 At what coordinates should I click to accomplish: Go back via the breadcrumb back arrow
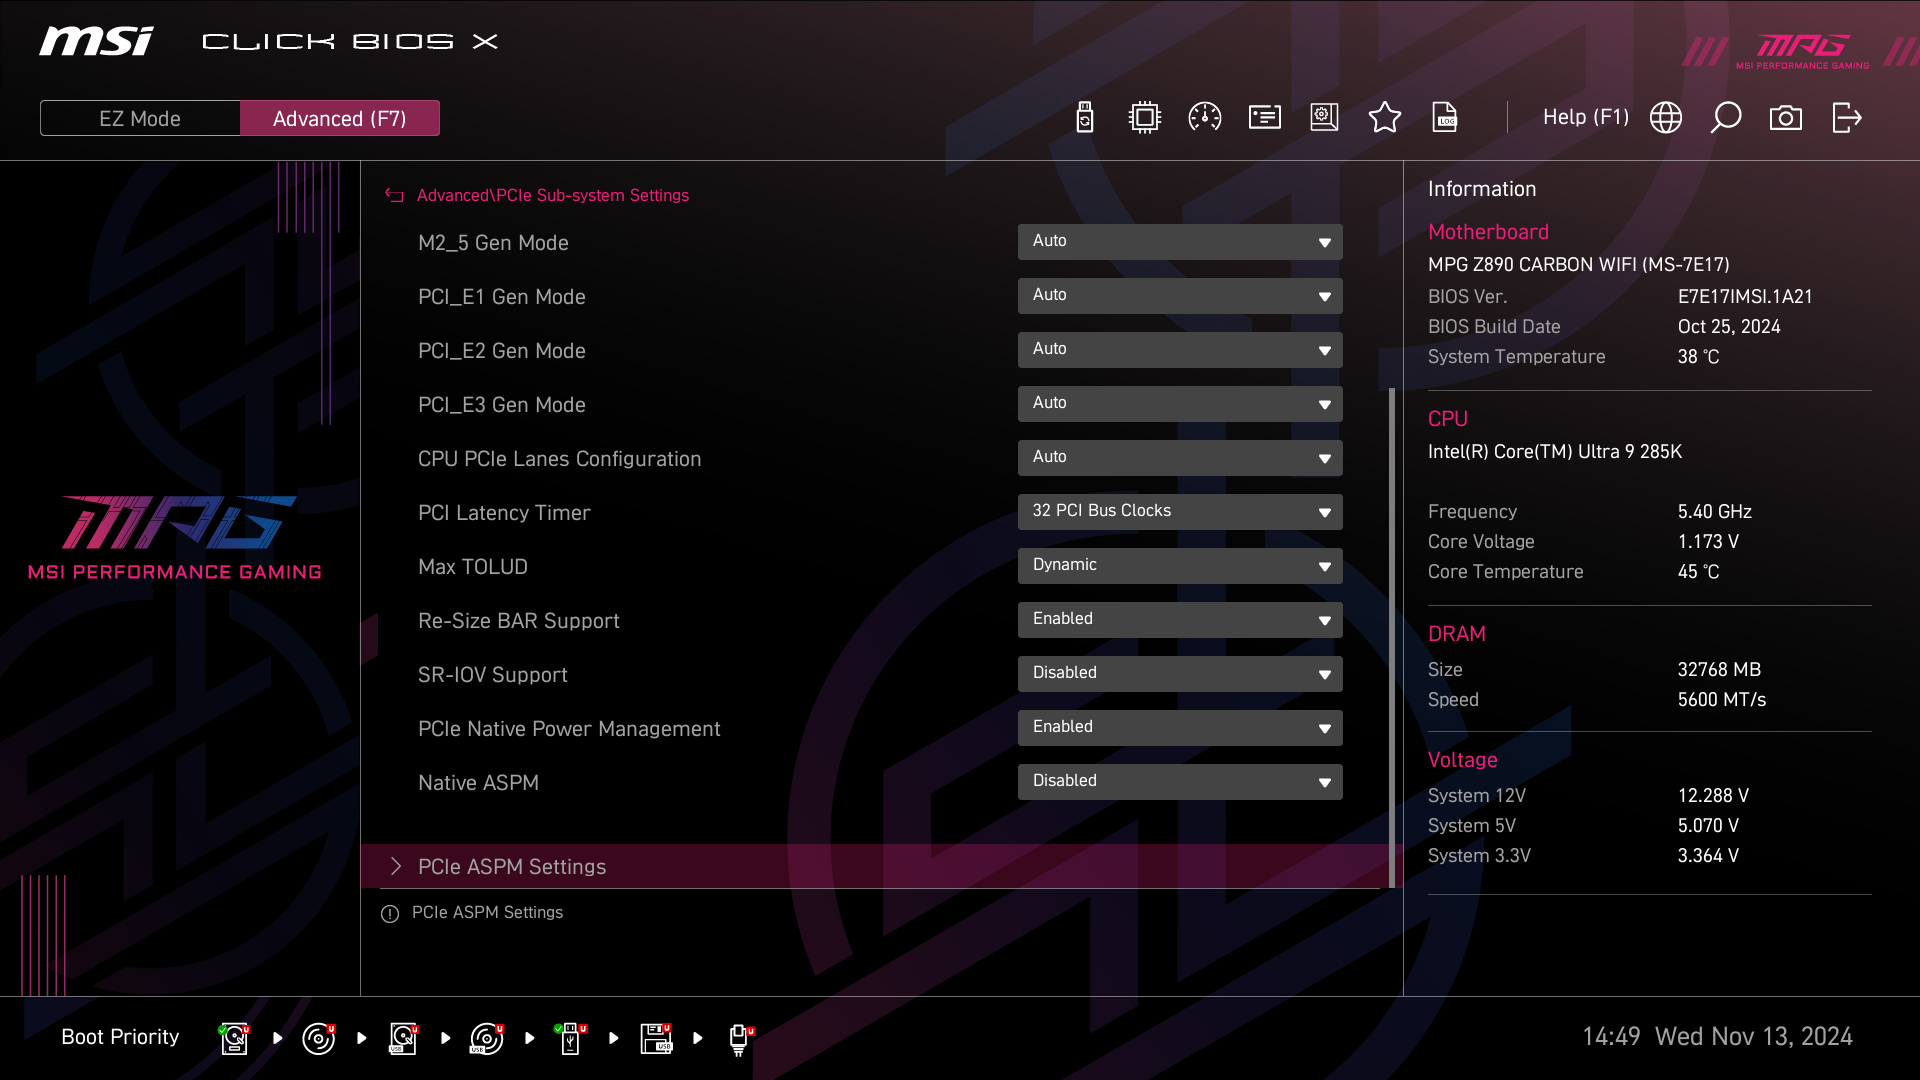click(394, 196)
